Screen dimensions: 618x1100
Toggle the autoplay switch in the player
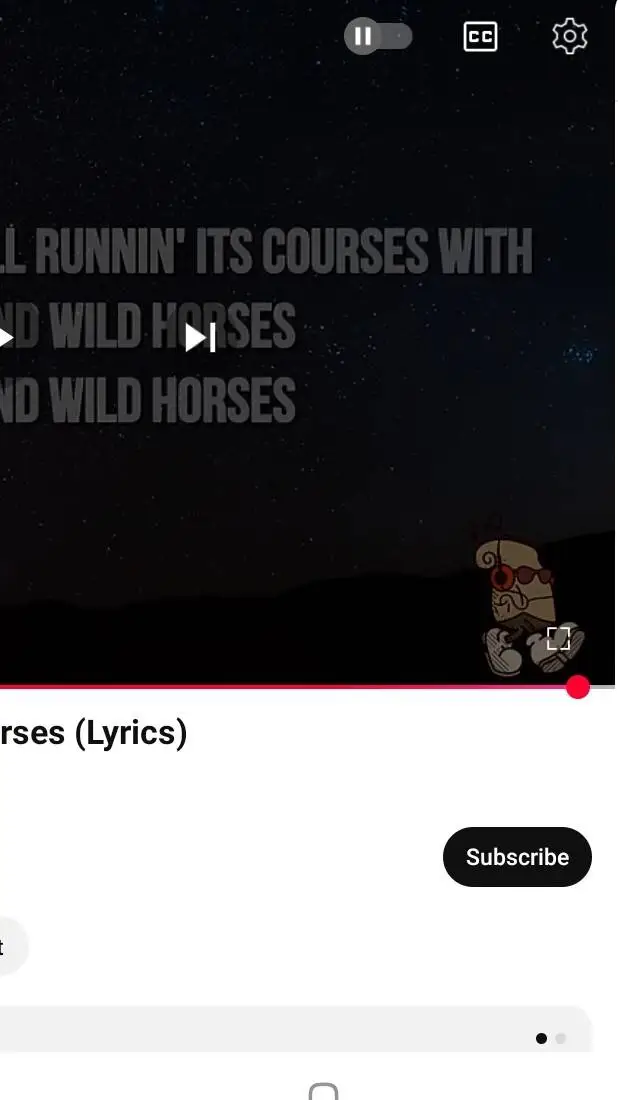tap(378, 36)
